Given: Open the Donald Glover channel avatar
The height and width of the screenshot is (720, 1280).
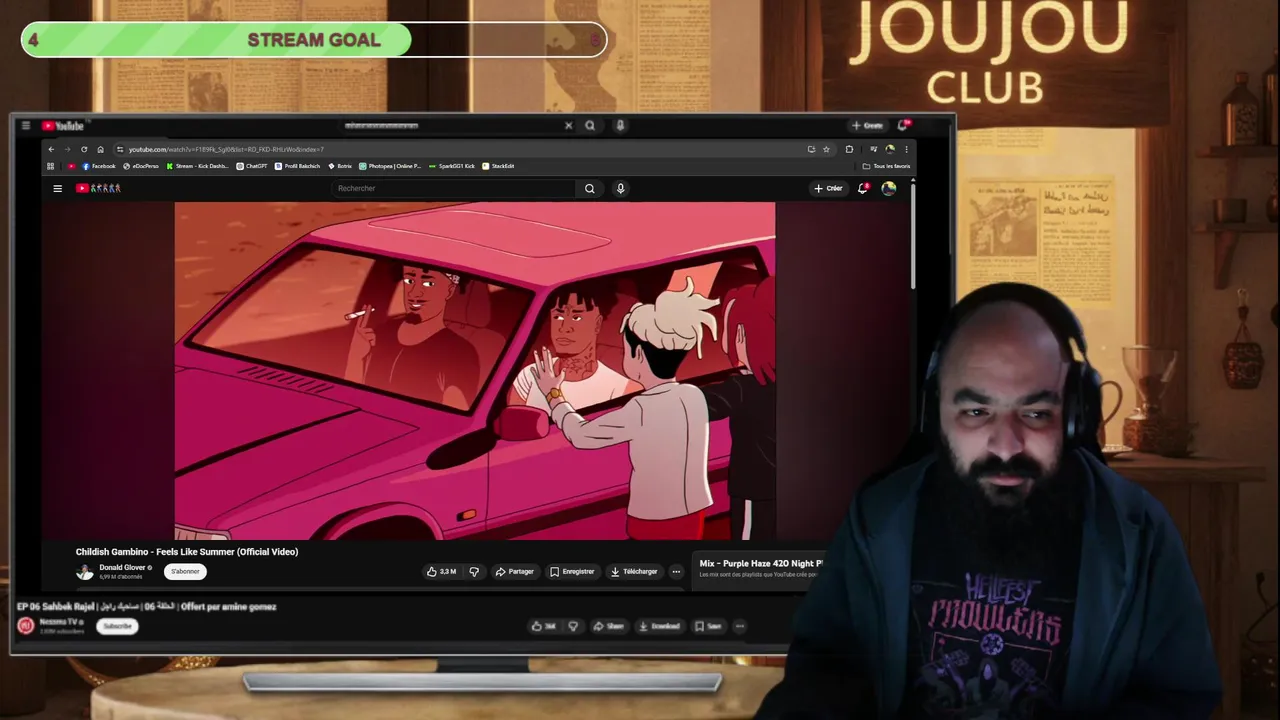Looking at the screenshot, I should (x=85, y=572).
